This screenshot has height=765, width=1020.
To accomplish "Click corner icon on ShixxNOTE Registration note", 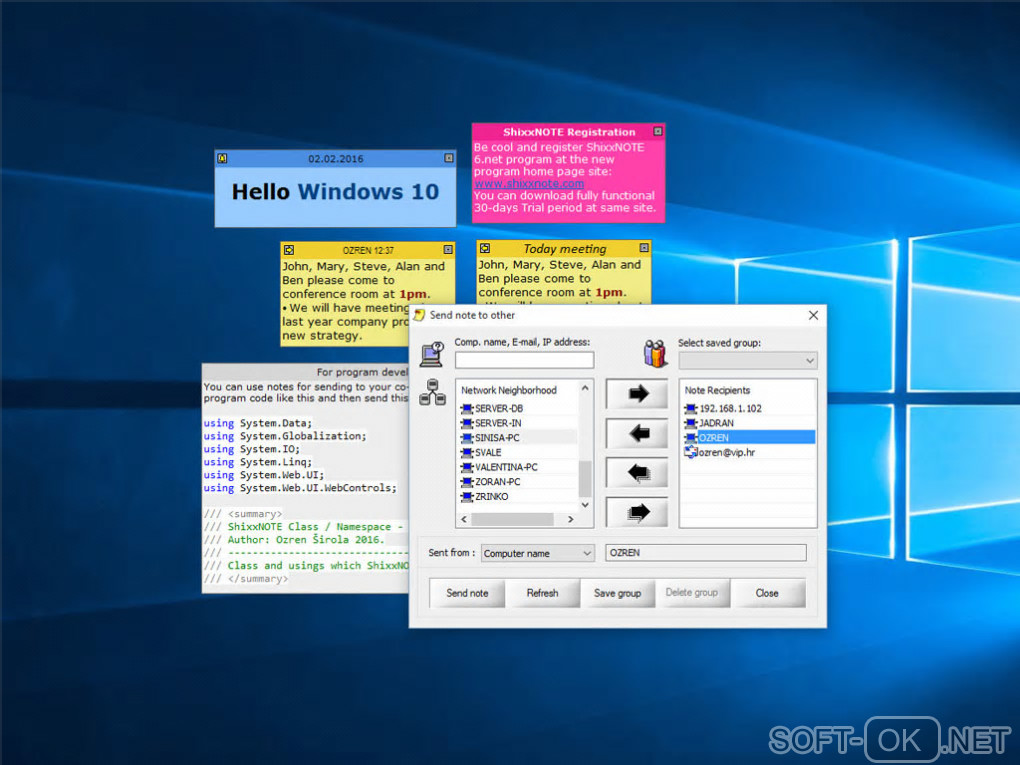I will [658, 131].
